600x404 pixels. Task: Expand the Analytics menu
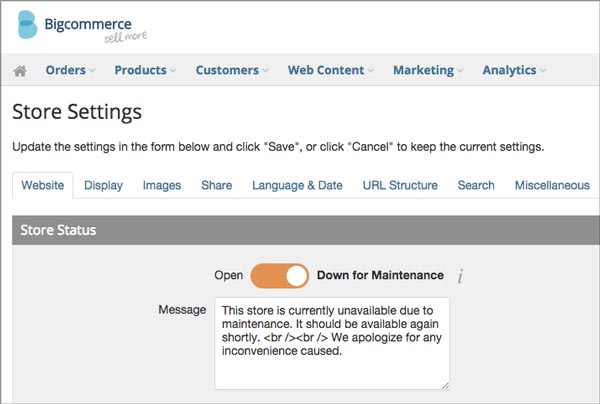515,71
